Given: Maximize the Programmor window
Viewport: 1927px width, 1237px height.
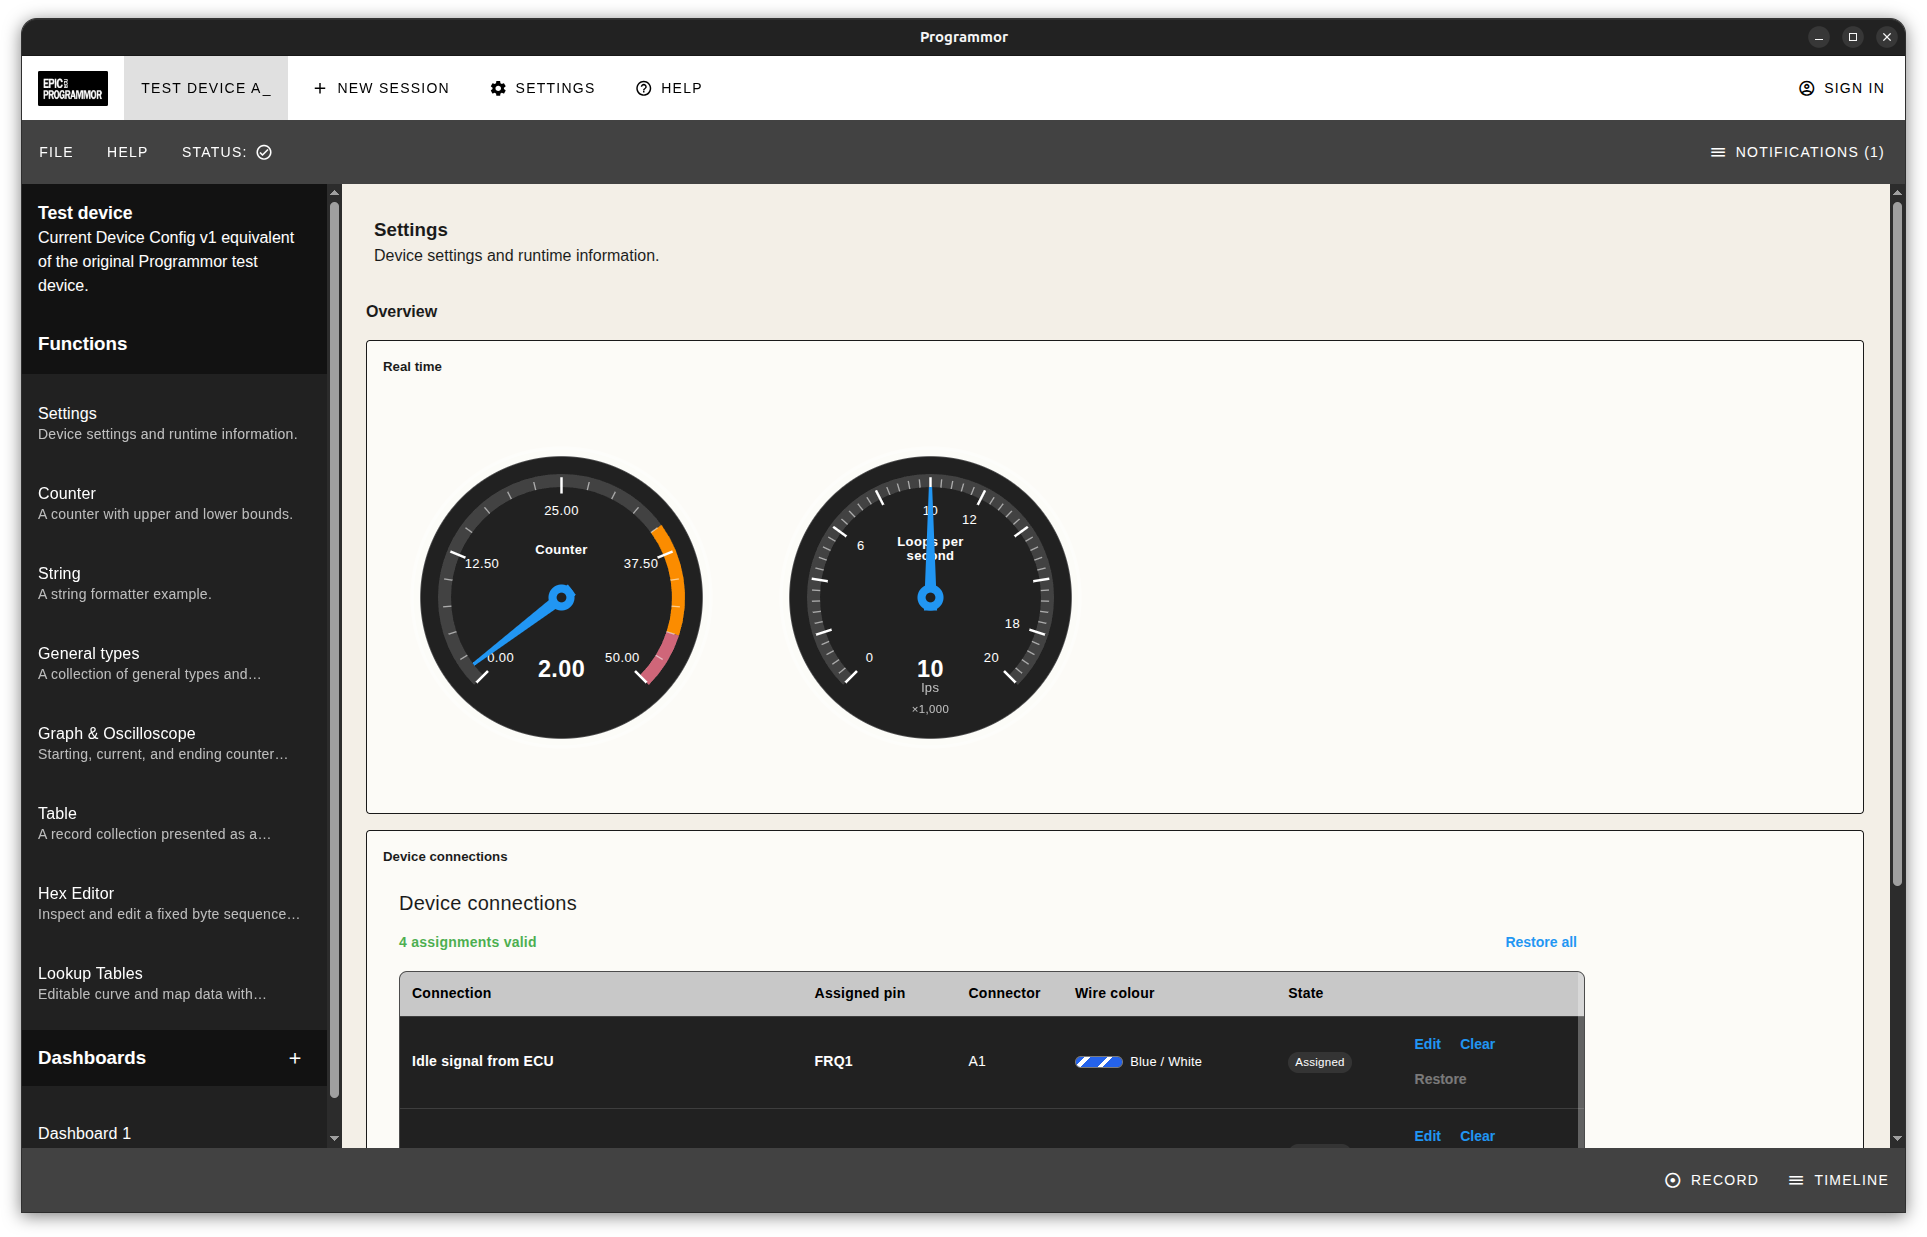Looking at the screenshot, I should (1853, 37).
